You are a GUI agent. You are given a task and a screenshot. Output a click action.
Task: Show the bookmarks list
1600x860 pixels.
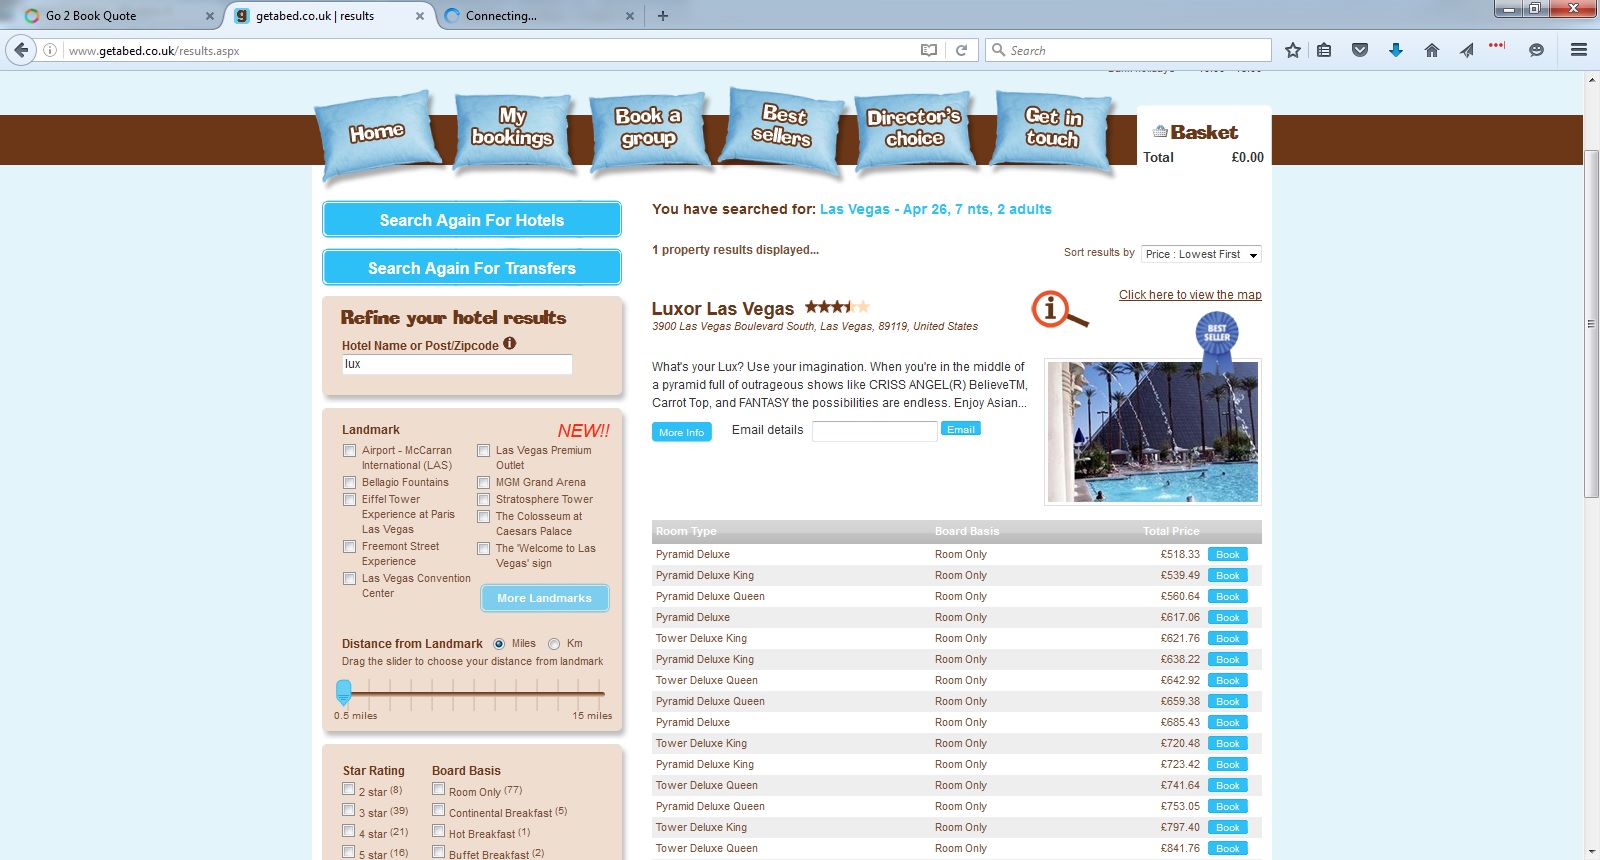tap(1324, 50)
